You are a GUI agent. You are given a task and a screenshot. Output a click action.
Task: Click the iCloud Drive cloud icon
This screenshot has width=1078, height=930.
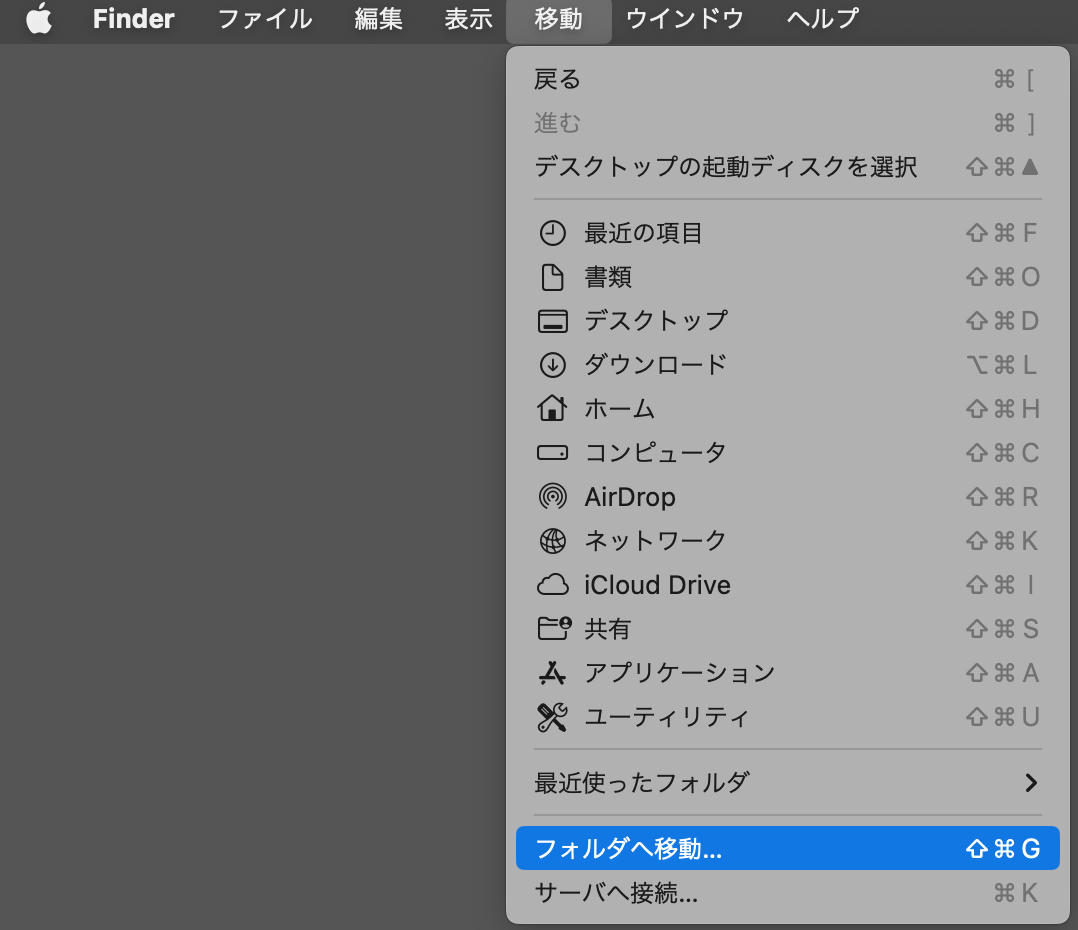pos(552,585)
